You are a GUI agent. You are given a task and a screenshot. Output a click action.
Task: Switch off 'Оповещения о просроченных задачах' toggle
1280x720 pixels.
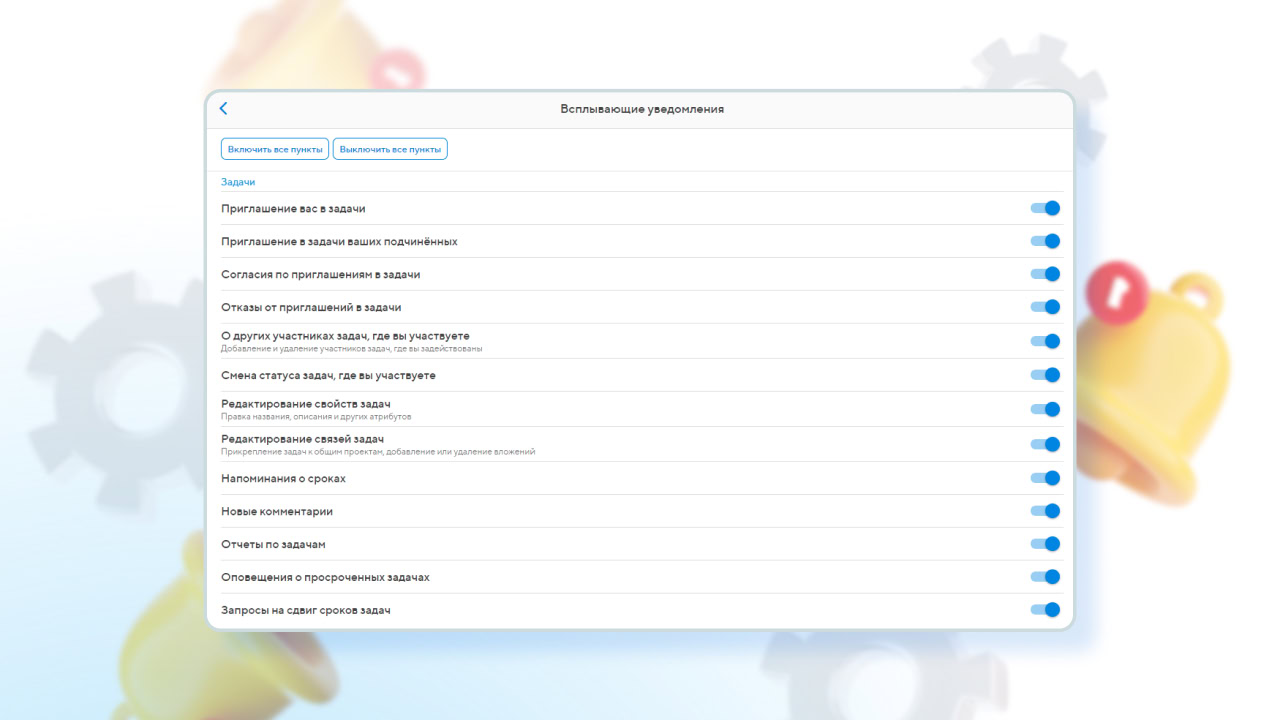click(x=1045, y=577)
